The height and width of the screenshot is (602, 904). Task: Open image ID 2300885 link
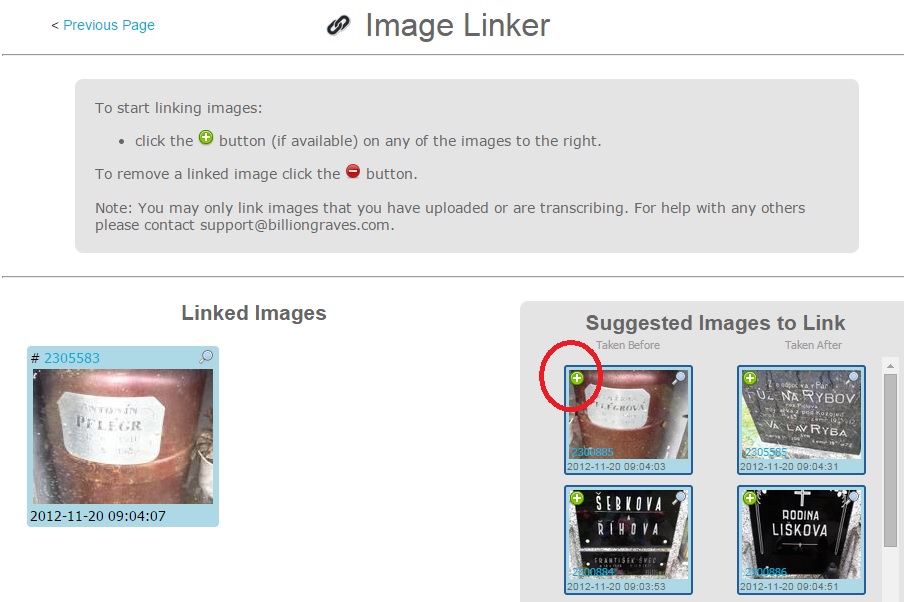click(592, 452)
